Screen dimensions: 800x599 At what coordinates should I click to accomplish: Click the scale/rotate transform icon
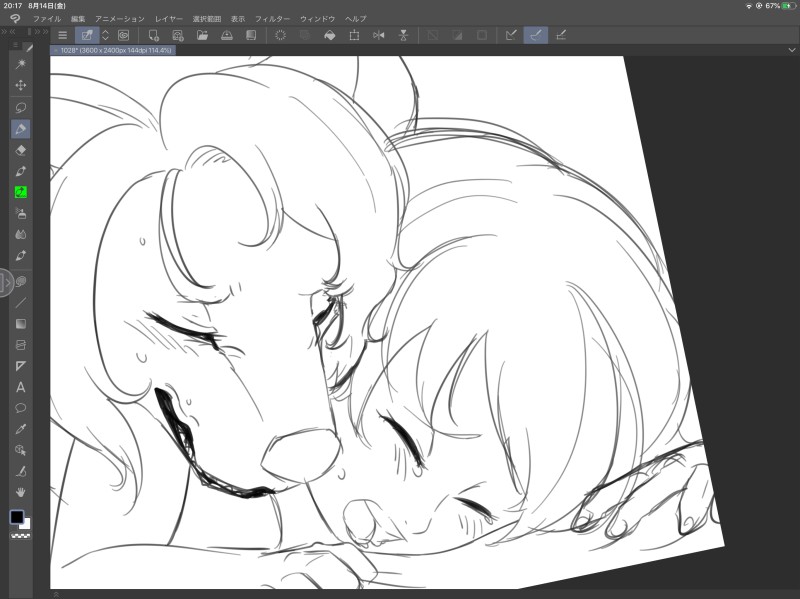pos(354,35)
